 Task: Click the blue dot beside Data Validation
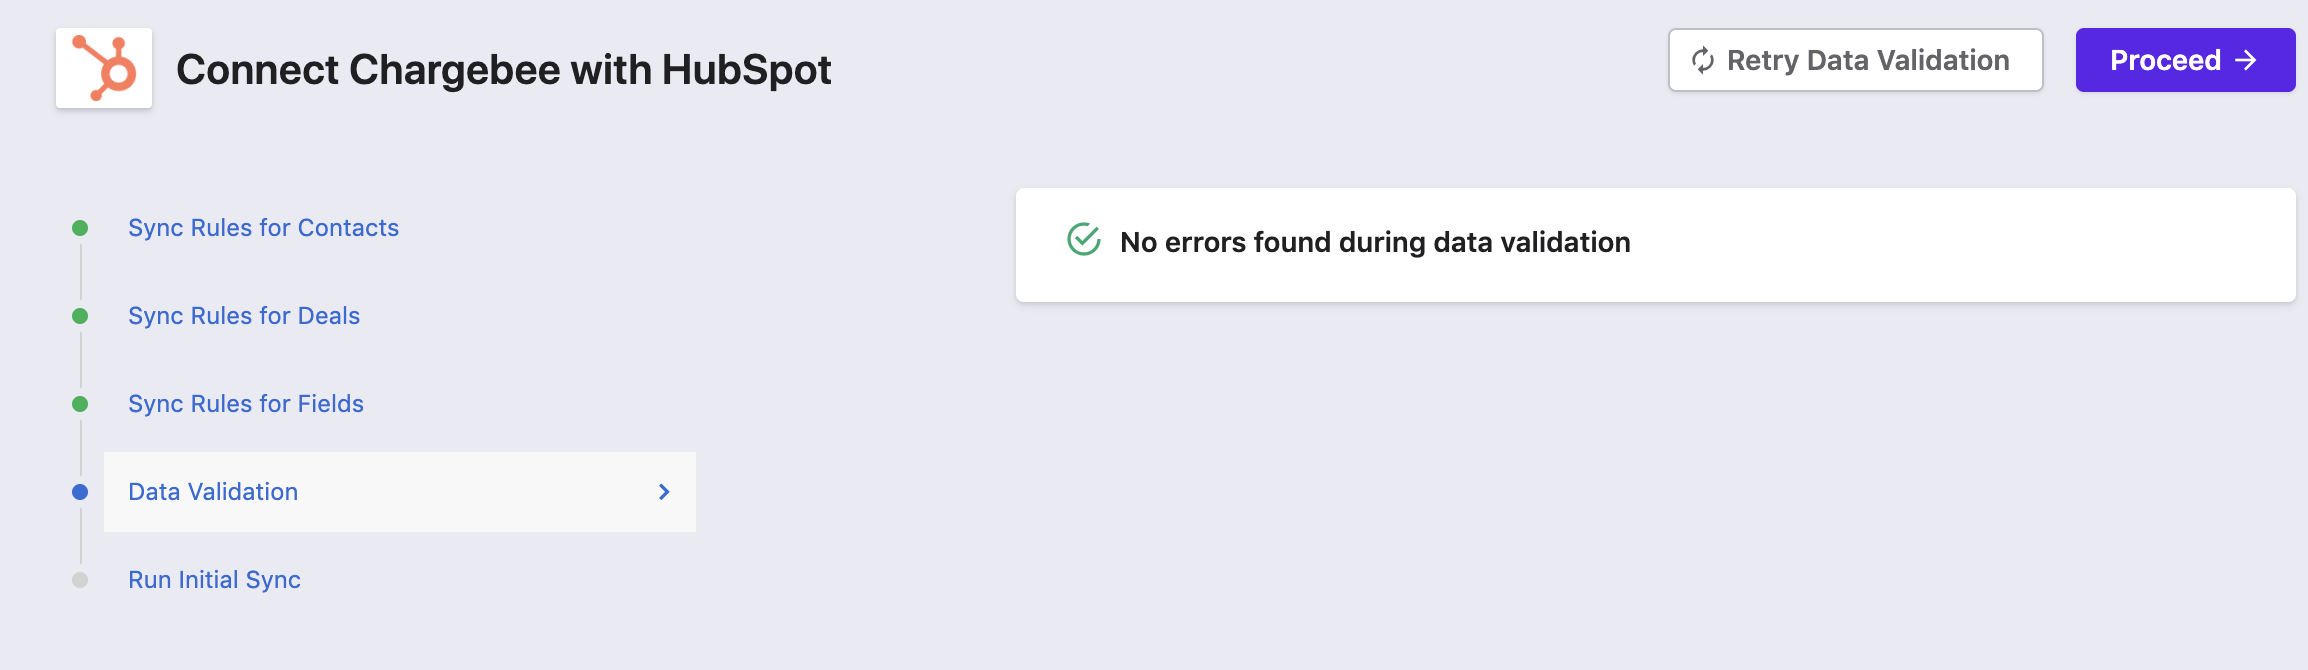tap(80, 492)
